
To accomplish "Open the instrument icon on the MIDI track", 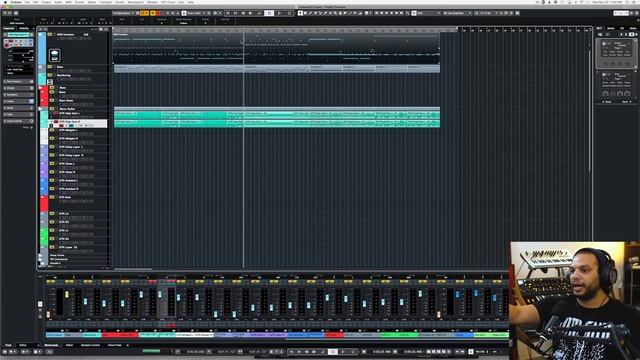I will 55,55.
